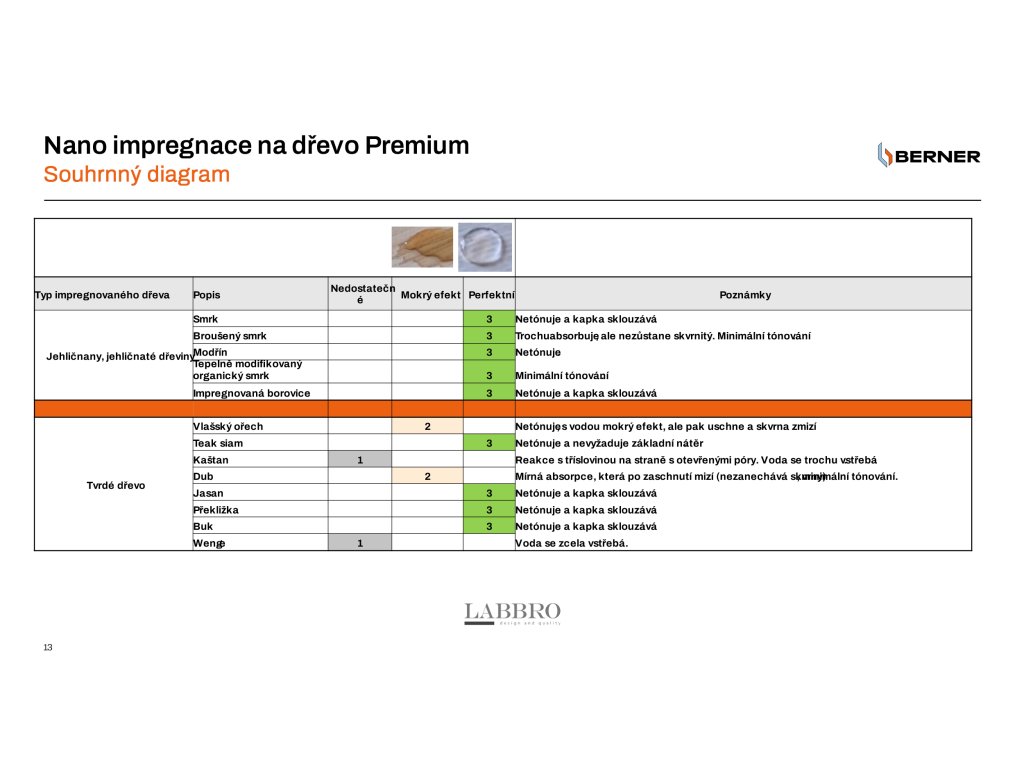Screen dimensions: 1024x768
Task: Select the wet wood effect thumbnail
Action: [423, 247]
